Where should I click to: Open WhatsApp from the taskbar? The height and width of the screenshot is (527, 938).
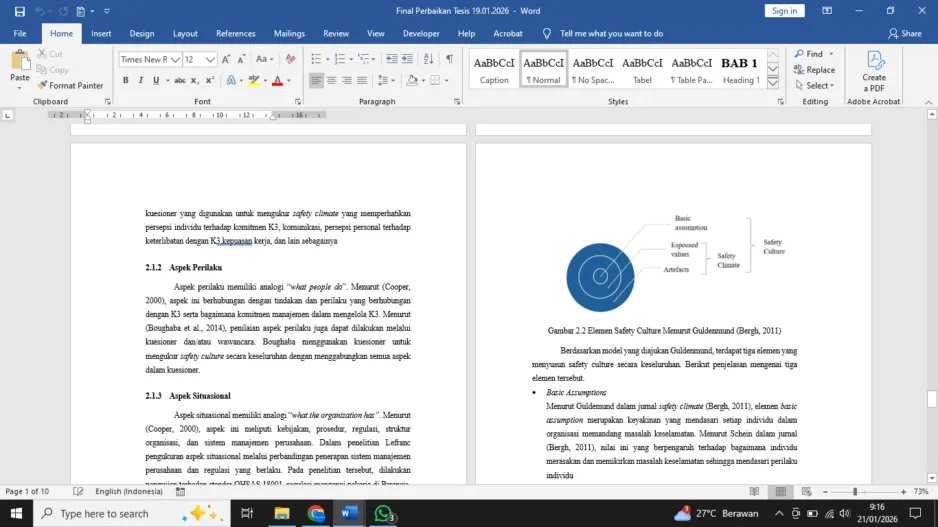[383, 513]
